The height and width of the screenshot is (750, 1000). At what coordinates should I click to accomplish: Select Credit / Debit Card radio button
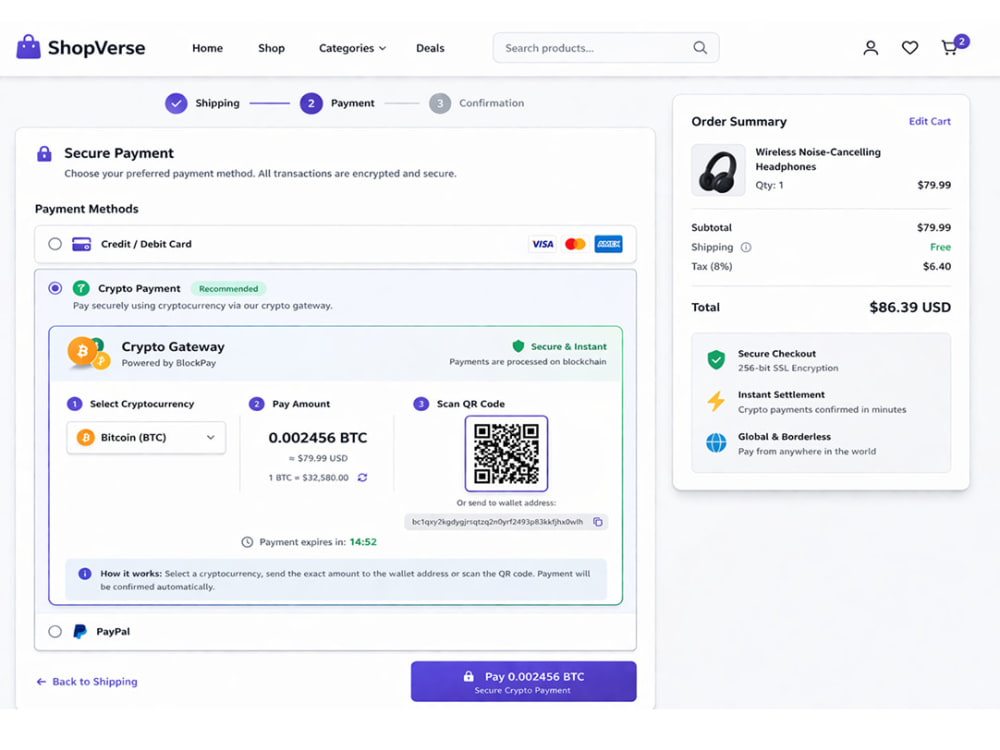pyautogui.click(x=55, y=244)
